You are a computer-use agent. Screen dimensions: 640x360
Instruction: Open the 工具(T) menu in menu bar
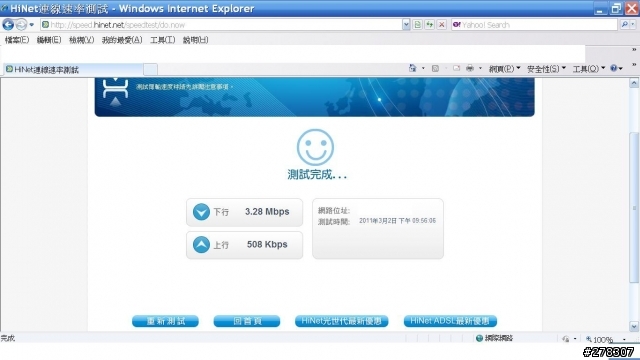[162, 40]
